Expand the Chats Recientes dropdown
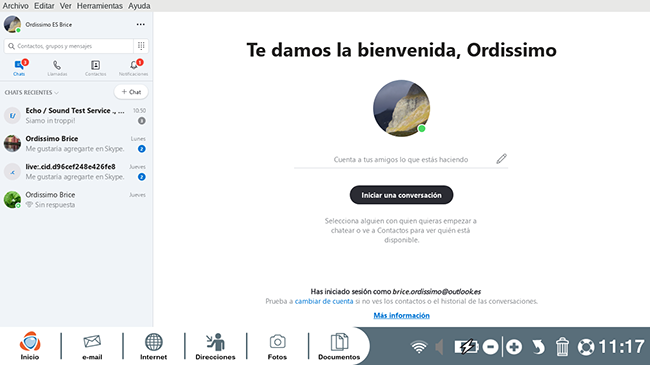Viewport: 650px width, 365px height. 32,92
